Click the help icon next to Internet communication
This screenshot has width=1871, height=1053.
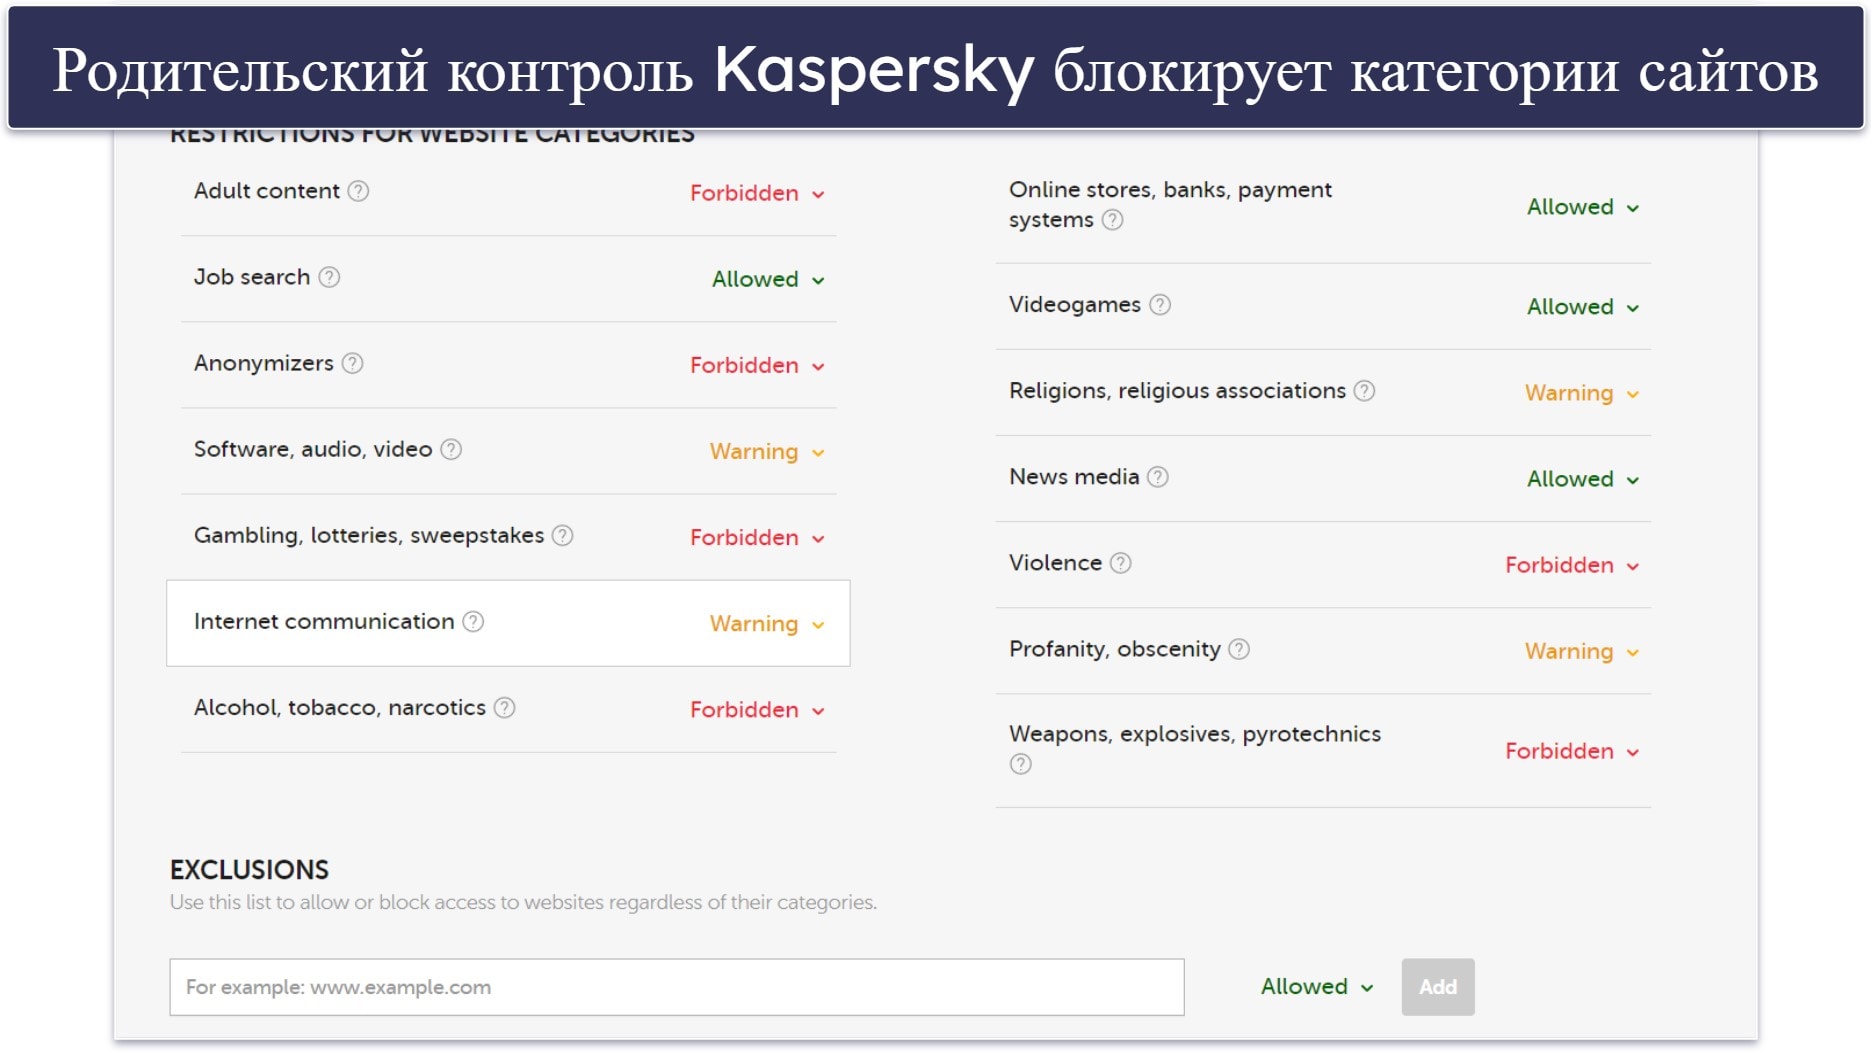tap(473, 621)
